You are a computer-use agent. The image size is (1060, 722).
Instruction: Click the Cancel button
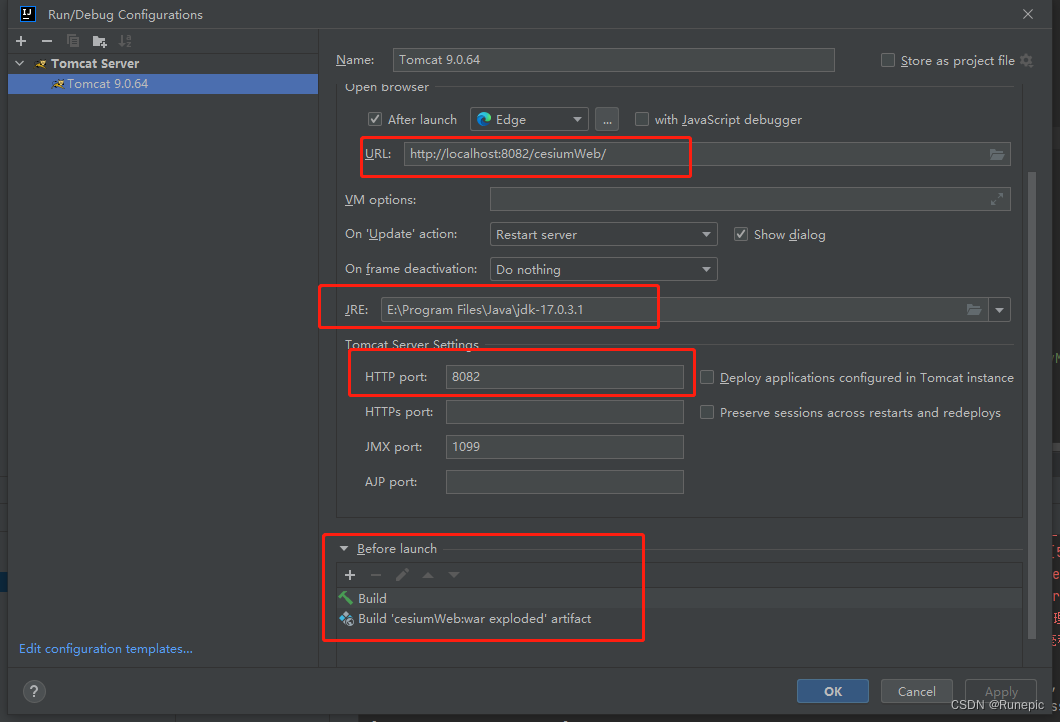pos(917,691)
